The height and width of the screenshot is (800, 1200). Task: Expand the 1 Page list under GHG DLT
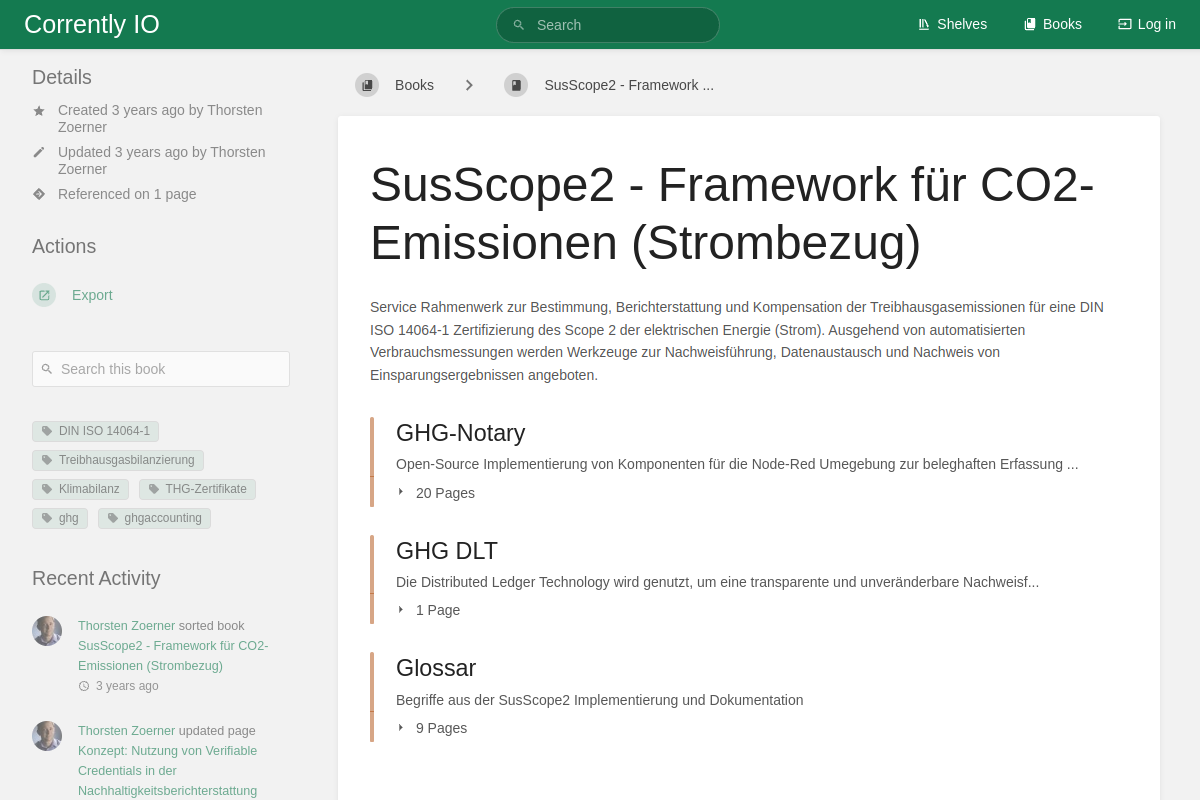click(429, 610)
